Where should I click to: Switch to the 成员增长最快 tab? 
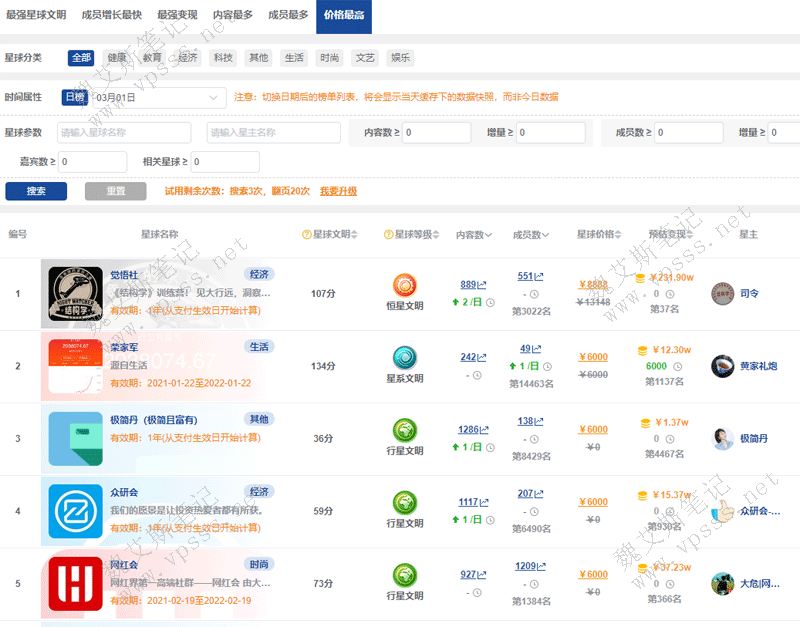coord(112,15)
